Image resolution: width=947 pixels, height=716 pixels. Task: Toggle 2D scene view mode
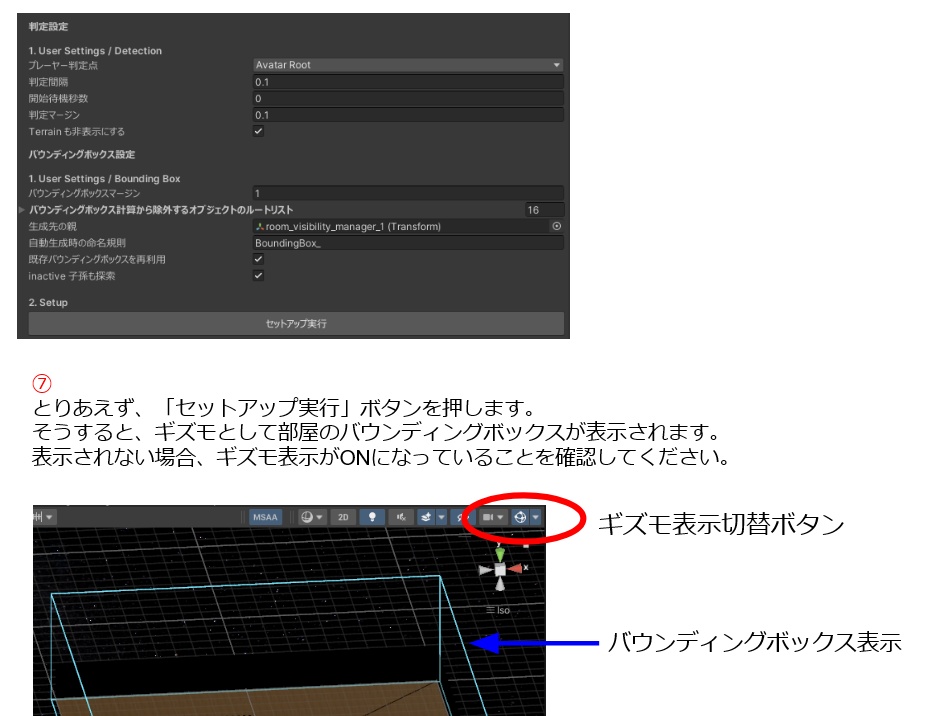point(342,517)
